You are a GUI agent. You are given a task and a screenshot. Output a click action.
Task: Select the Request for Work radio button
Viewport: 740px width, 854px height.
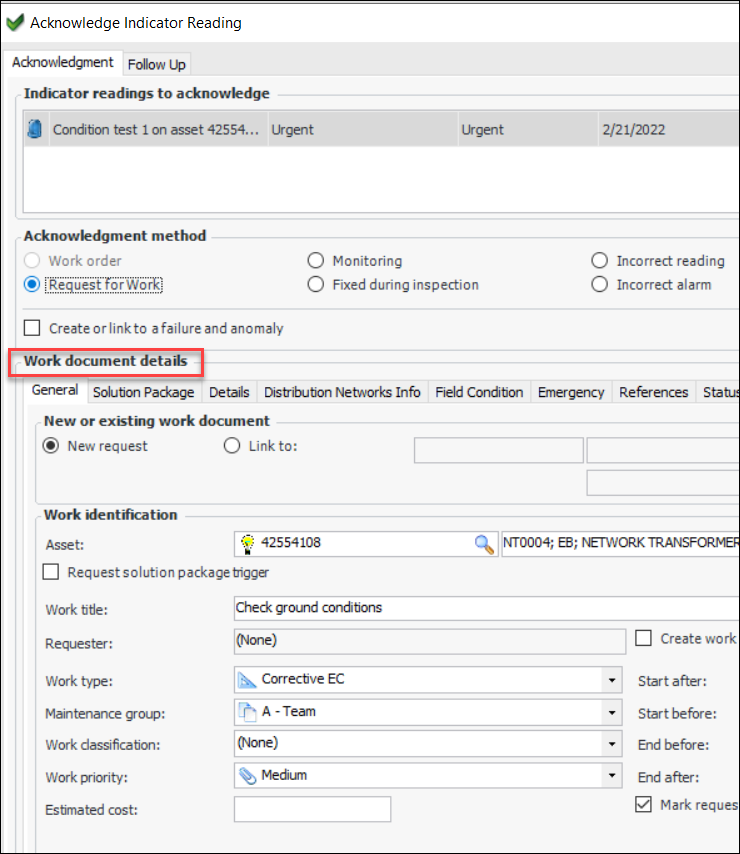point(32,285)
